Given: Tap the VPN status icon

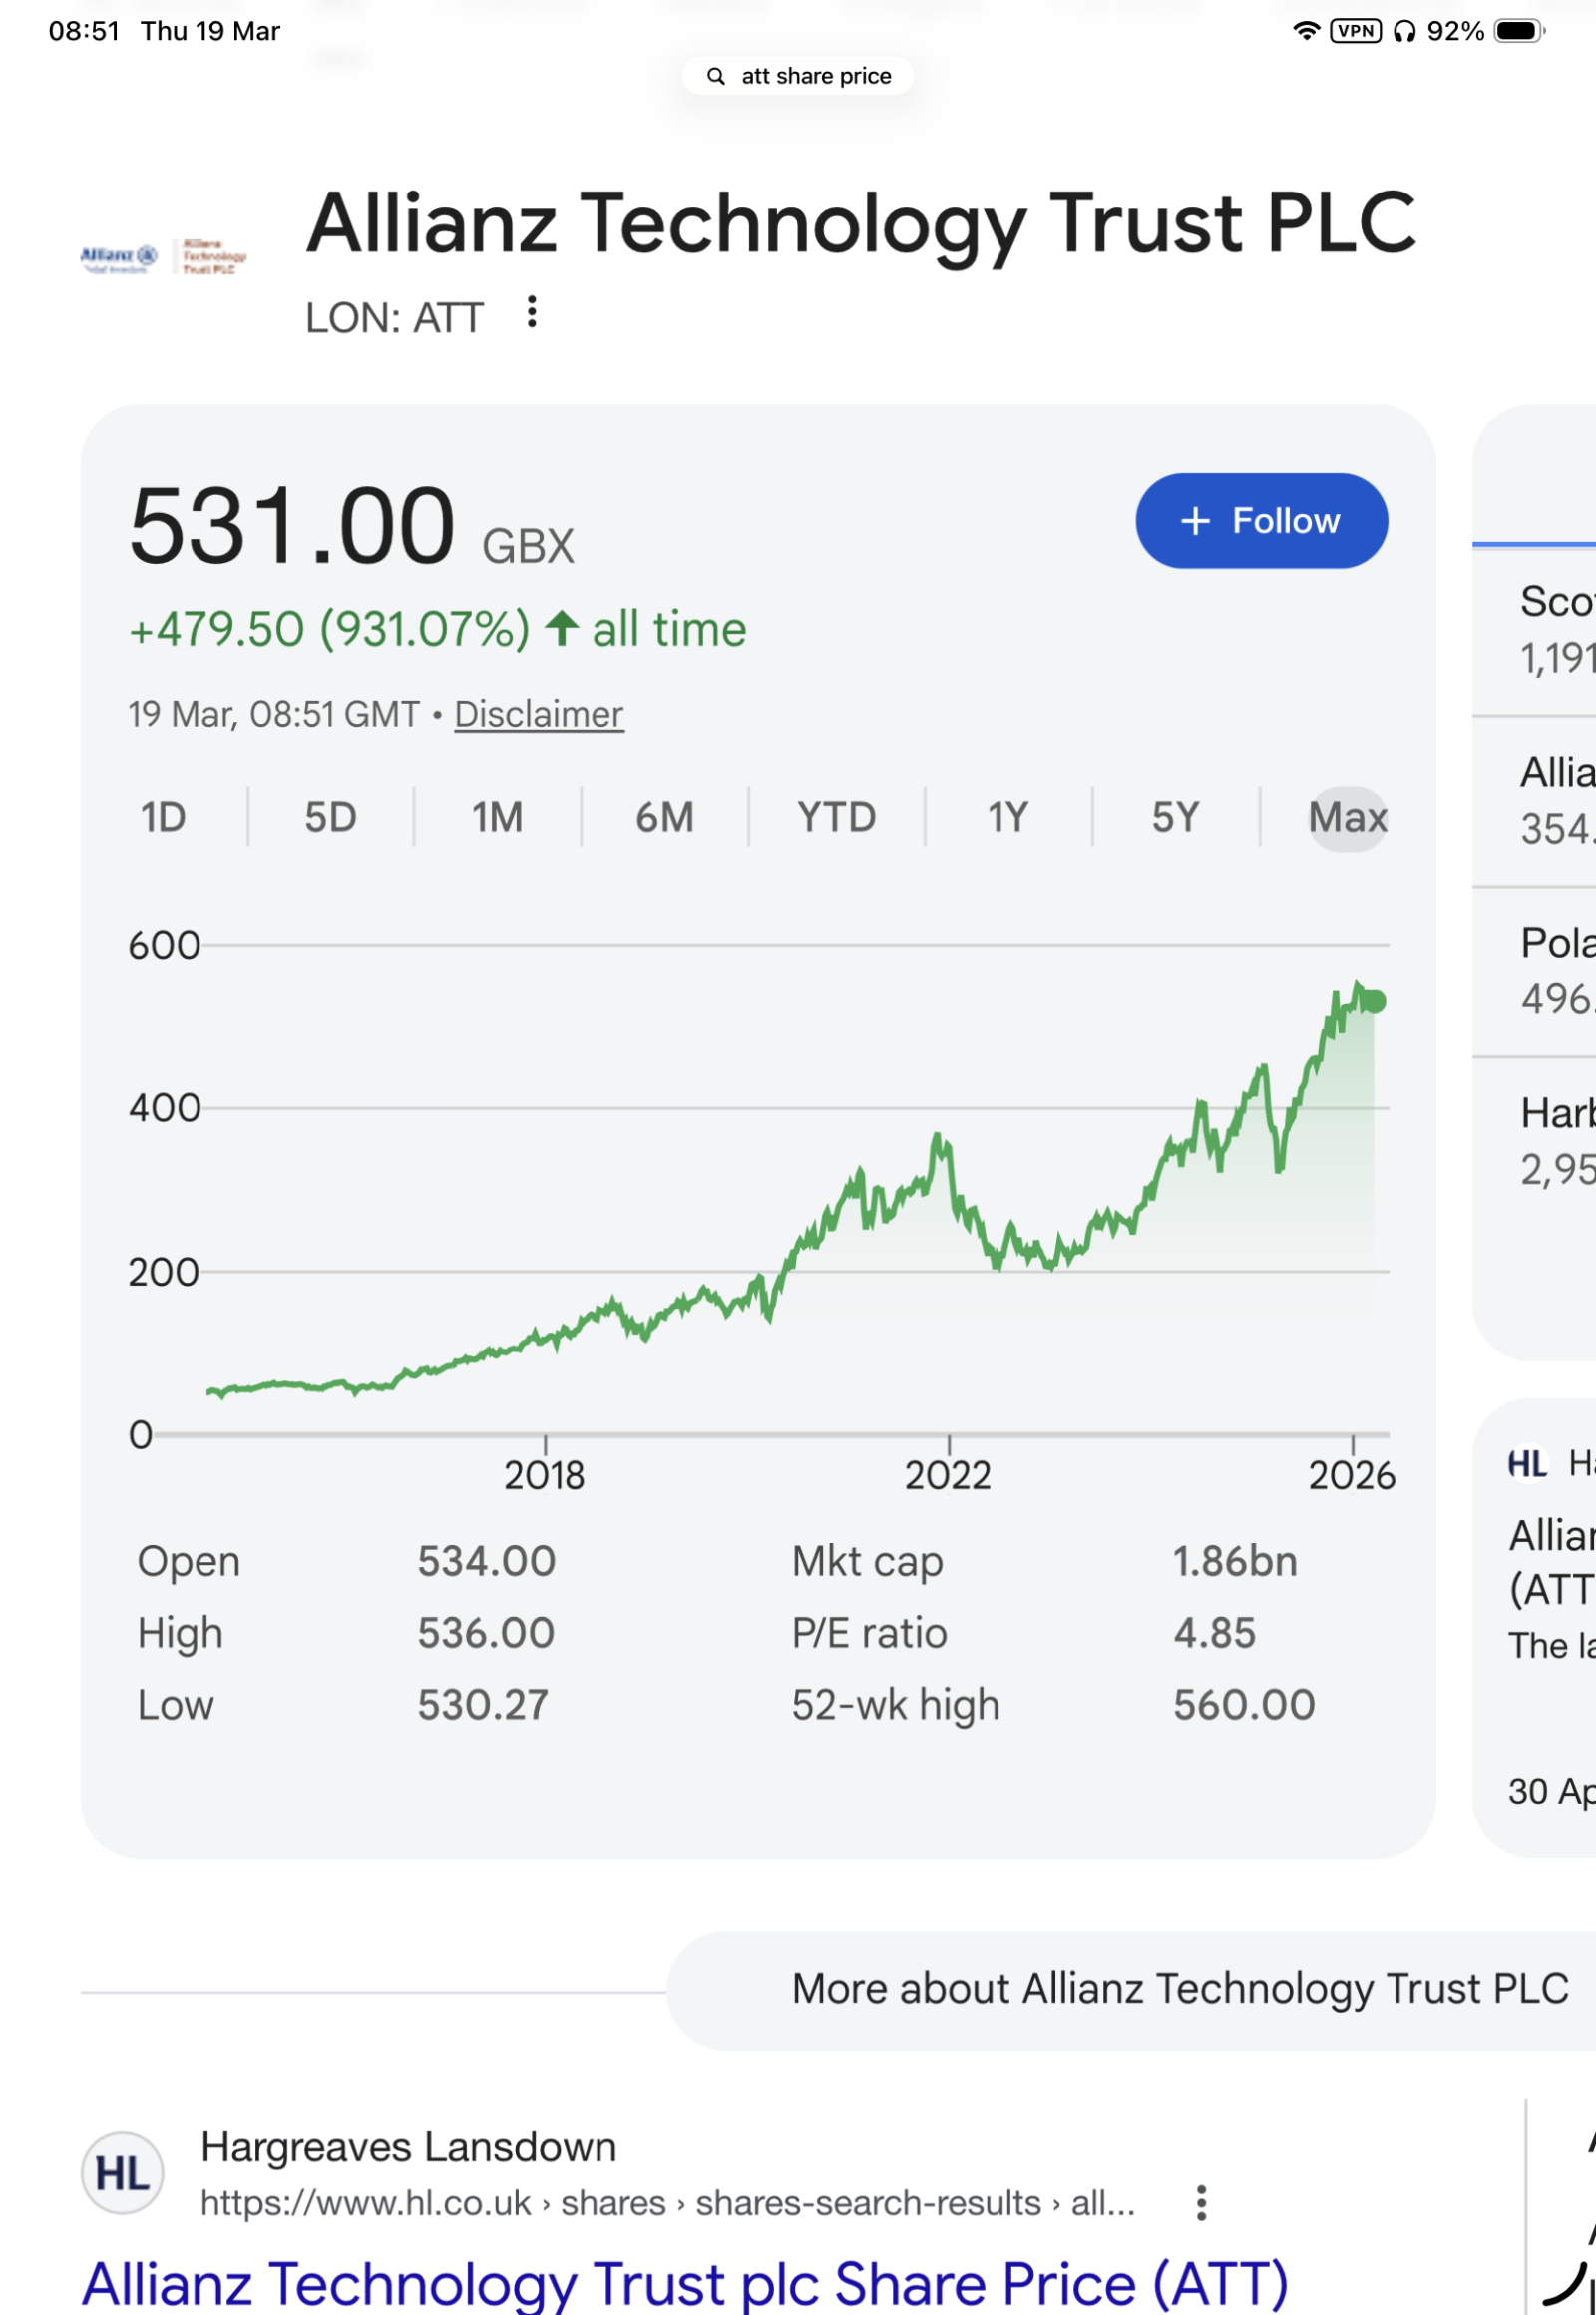Looking at the screenshot, I should pyautogui.click(x=1355, y=31).
